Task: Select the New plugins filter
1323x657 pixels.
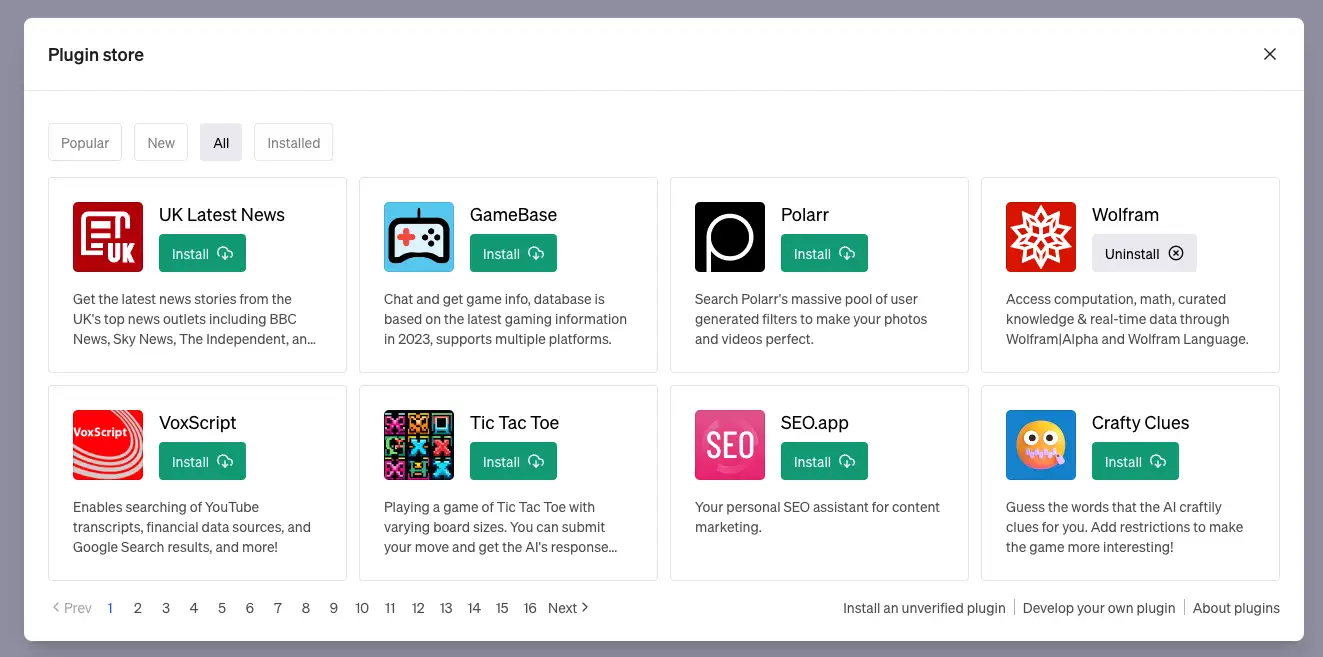Action: pos(160,142)
